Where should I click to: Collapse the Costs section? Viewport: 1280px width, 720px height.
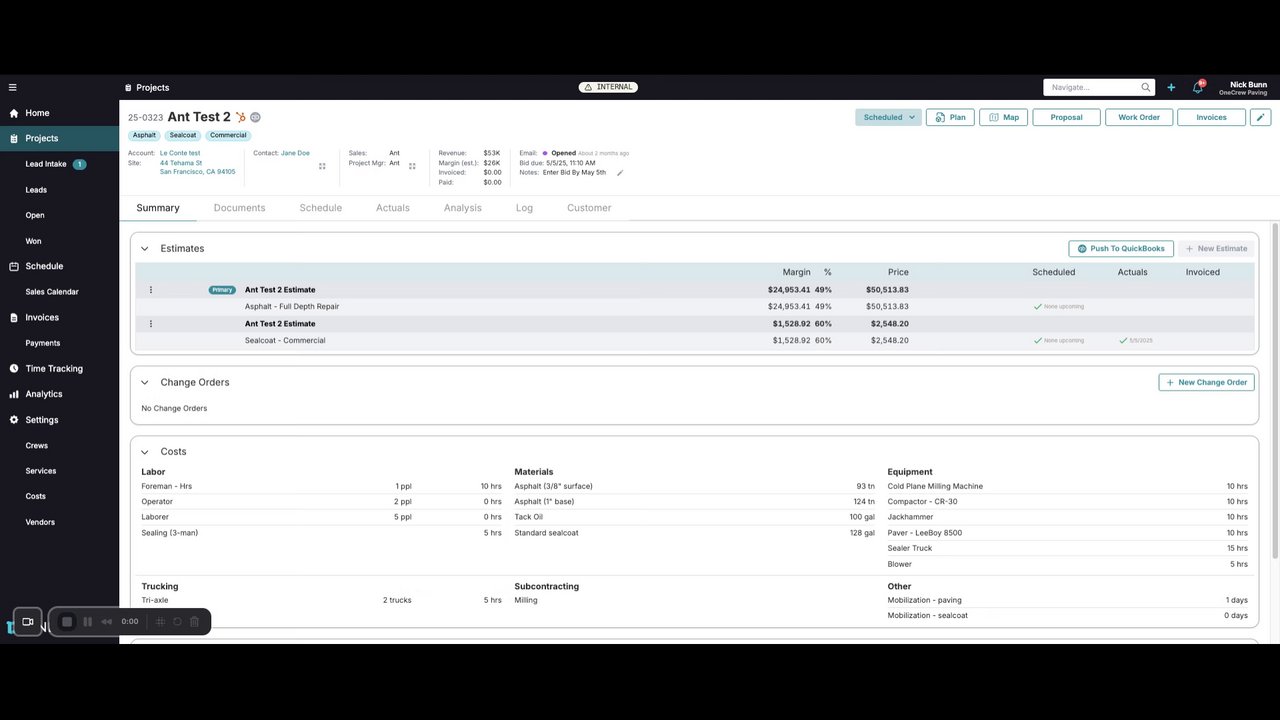tap(144, 452)
